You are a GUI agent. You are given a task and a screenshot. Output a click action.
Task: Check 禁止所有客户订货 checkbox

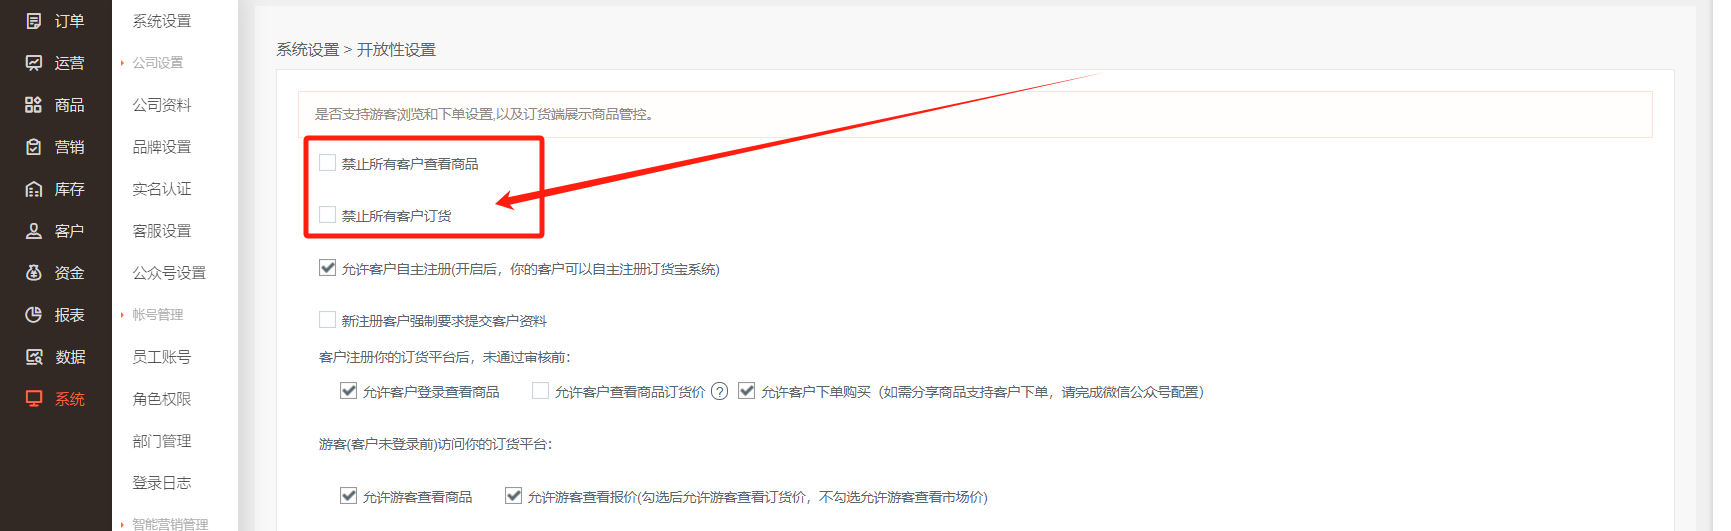[327, 214]
